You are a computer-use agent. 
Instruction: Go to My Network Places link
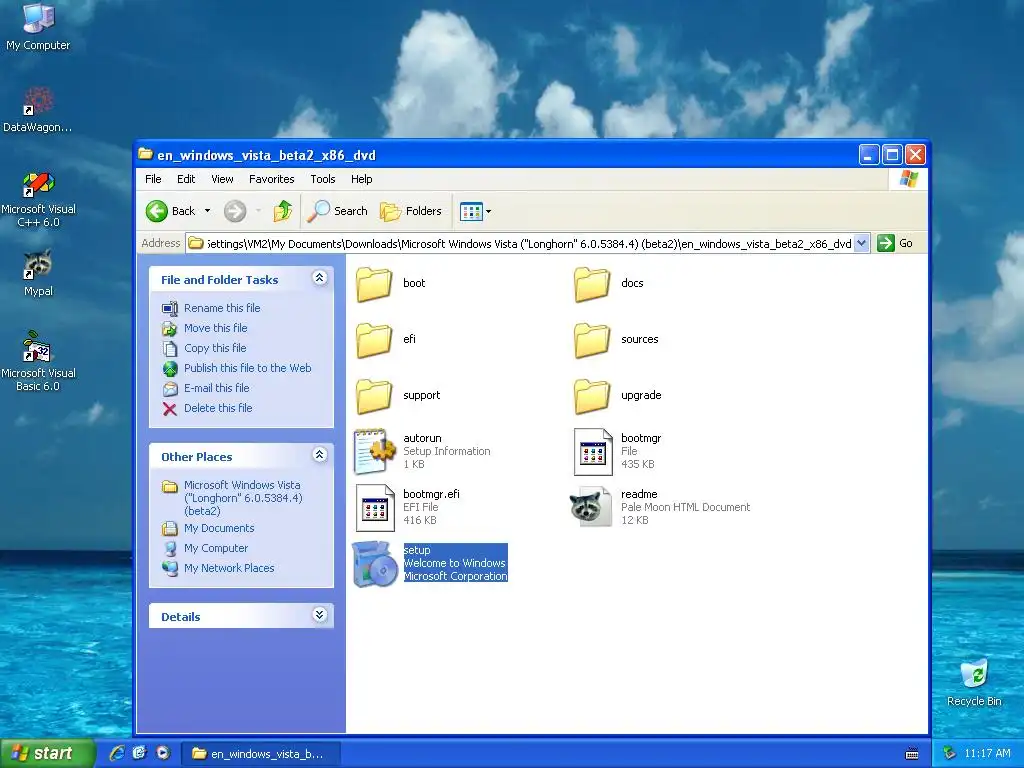click(229, 568)
